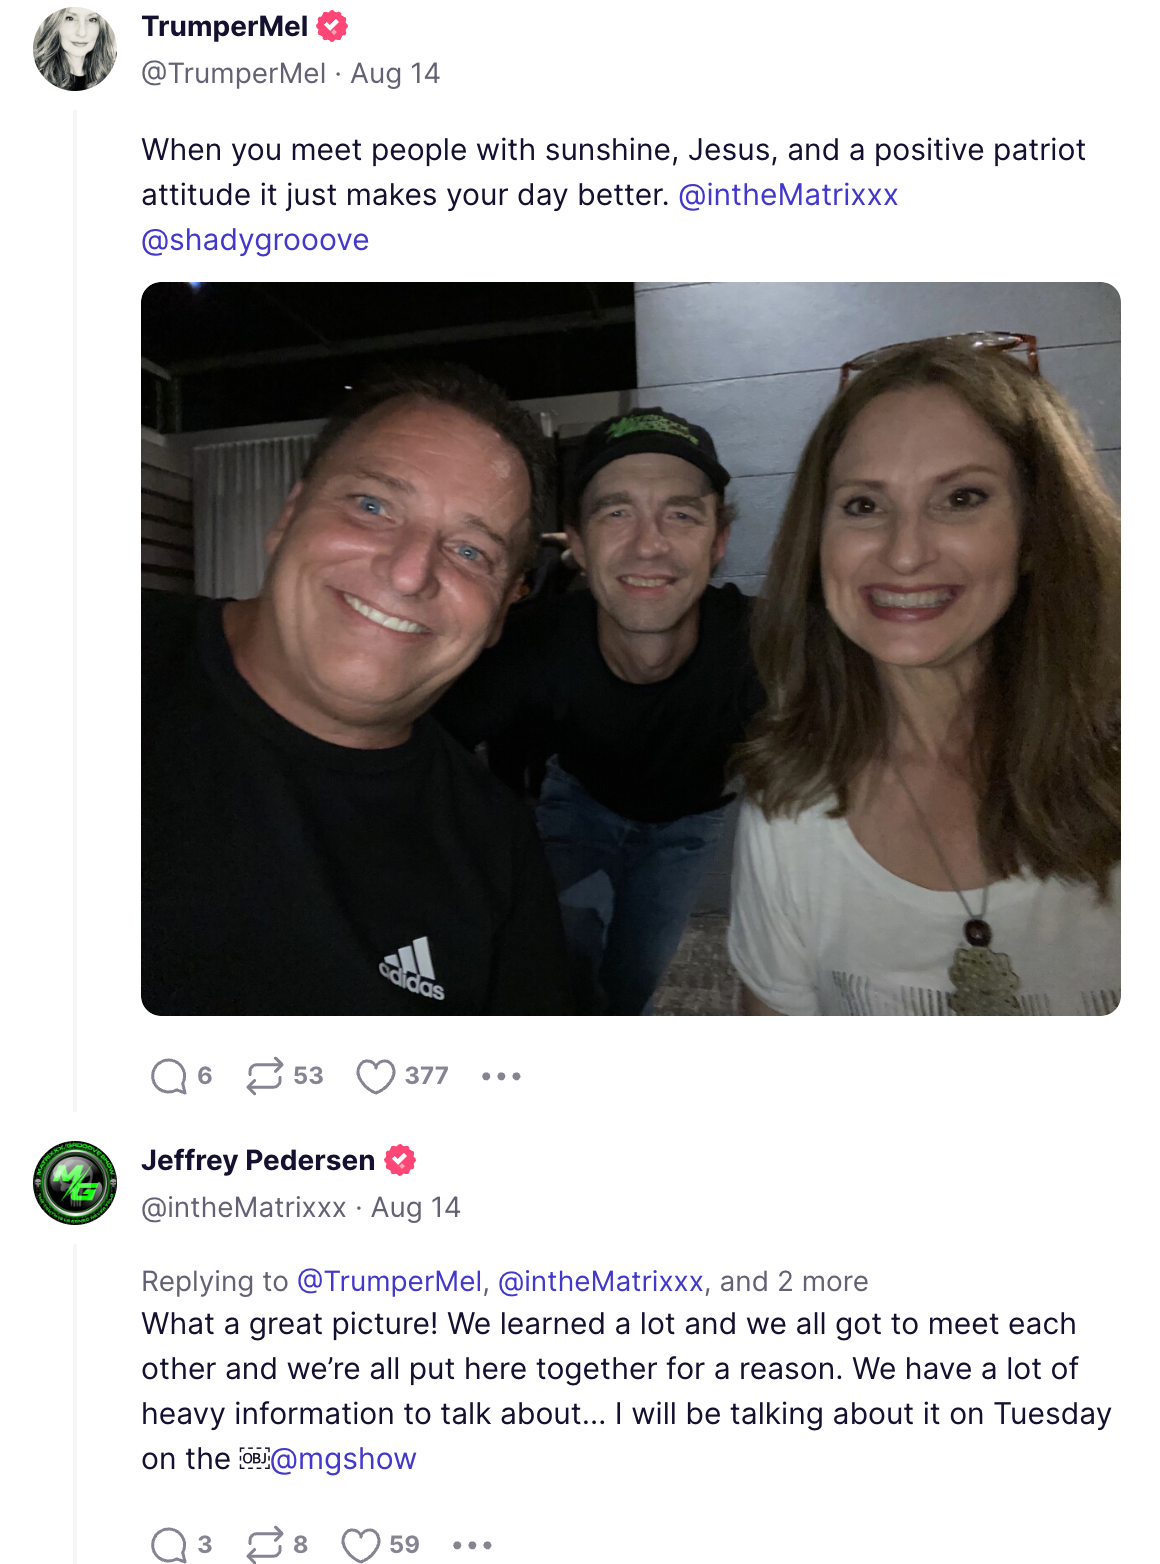
Task: Open the Aug 14 timestamp on TrumperMel's post
Action: point(395,74)
